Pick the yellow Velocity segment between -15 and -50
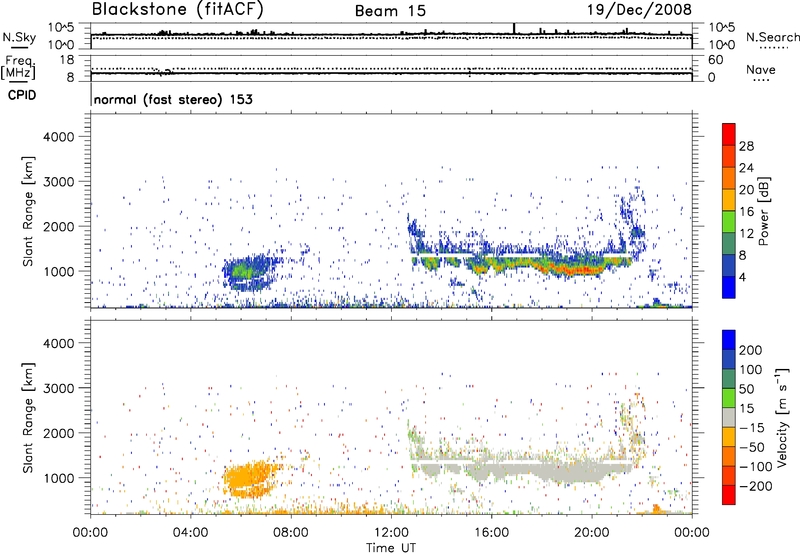Screen dimensions: 800x554 (729, 437)
